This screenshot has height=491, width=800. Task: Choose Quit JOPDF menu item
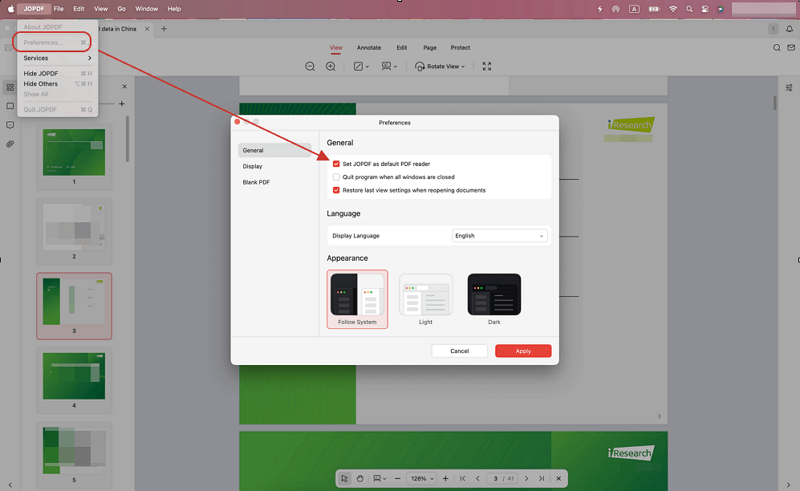57,110
